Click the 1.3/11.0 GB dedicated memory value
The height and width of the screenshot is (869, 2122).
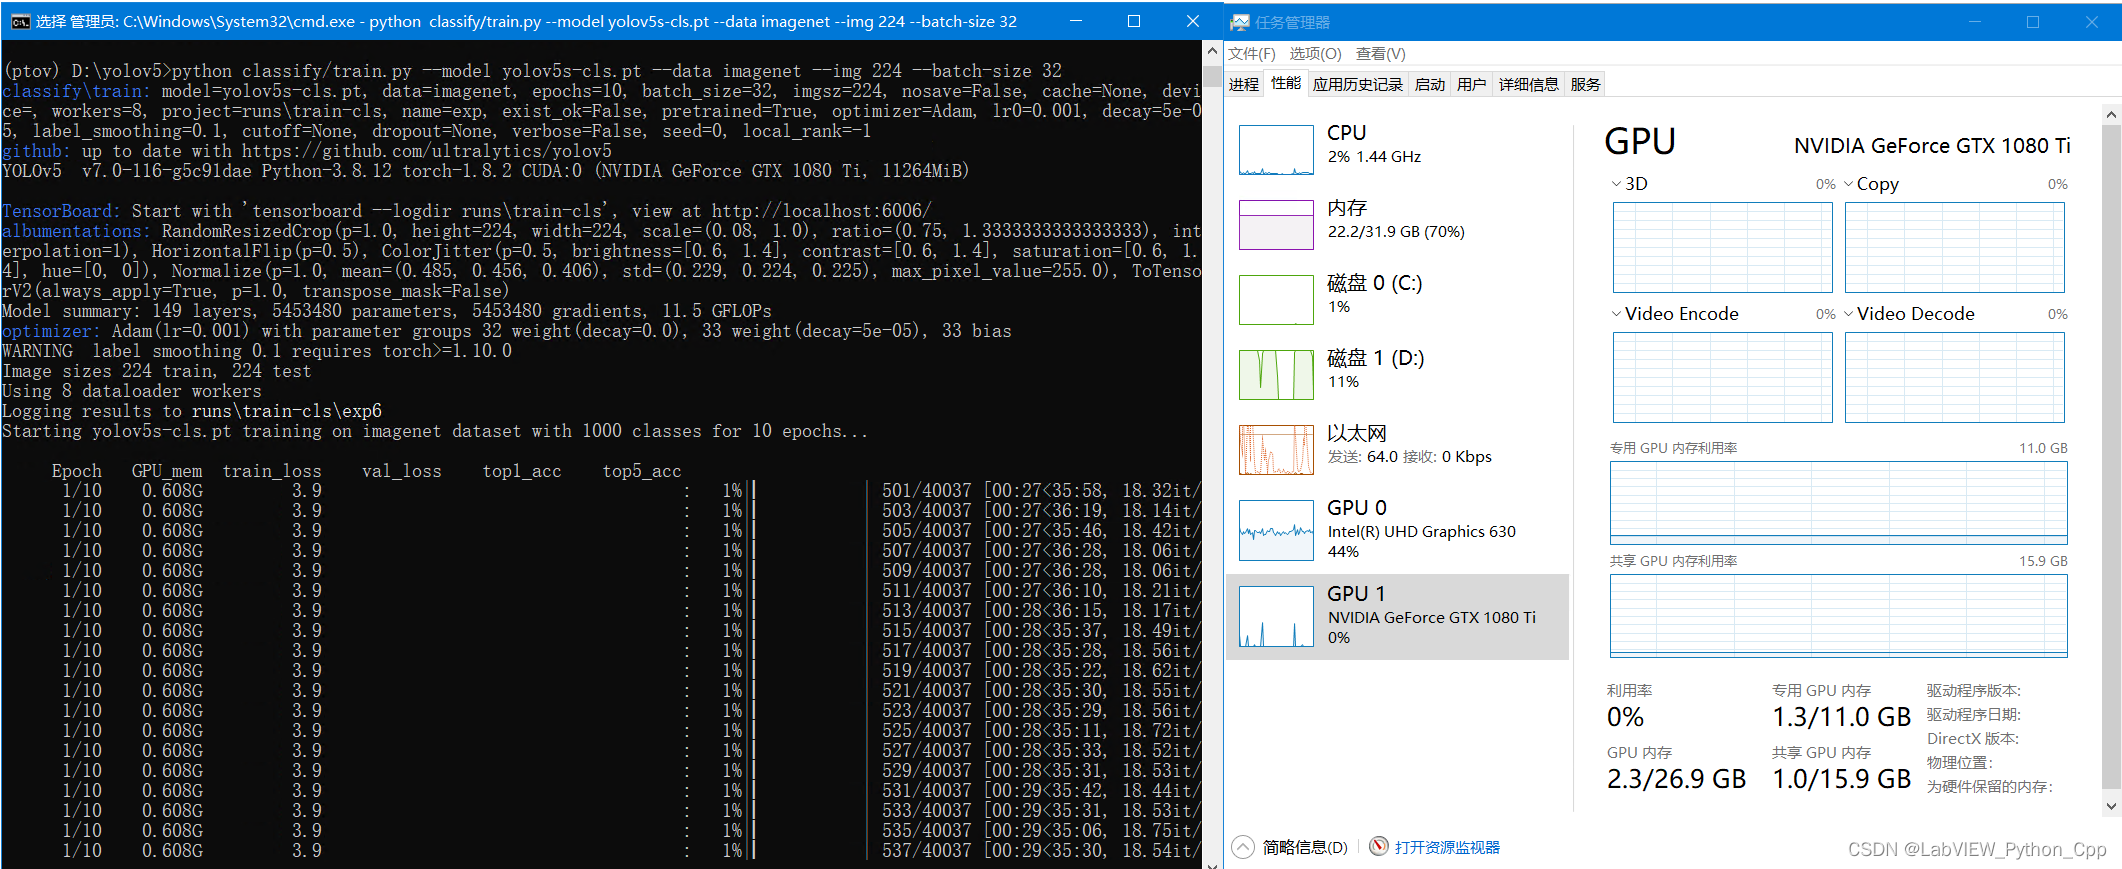pos(1841,717)
